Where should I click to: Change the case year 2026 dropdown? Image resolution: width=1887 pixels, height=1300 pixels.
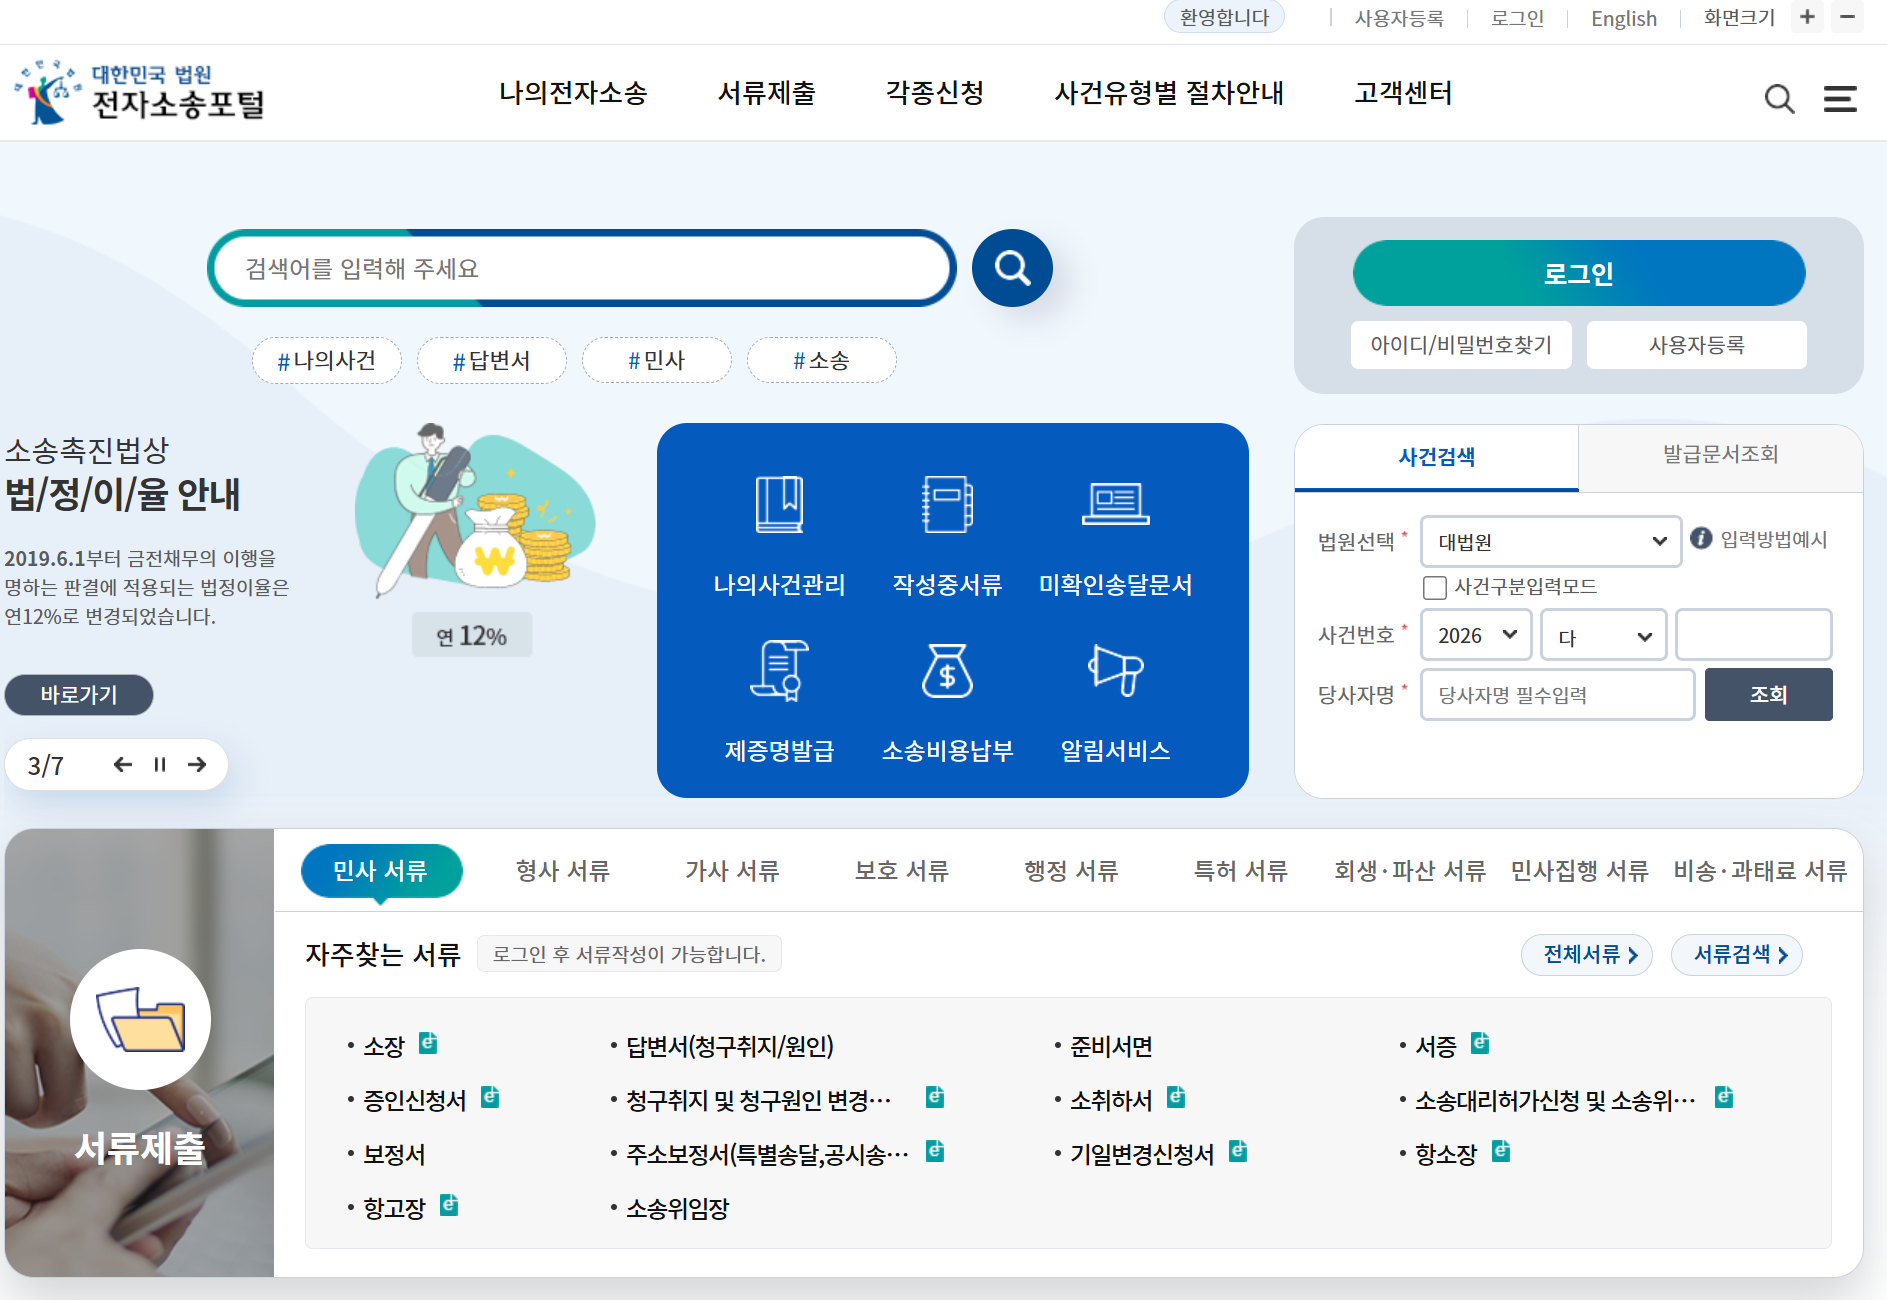click(1476, 634)
